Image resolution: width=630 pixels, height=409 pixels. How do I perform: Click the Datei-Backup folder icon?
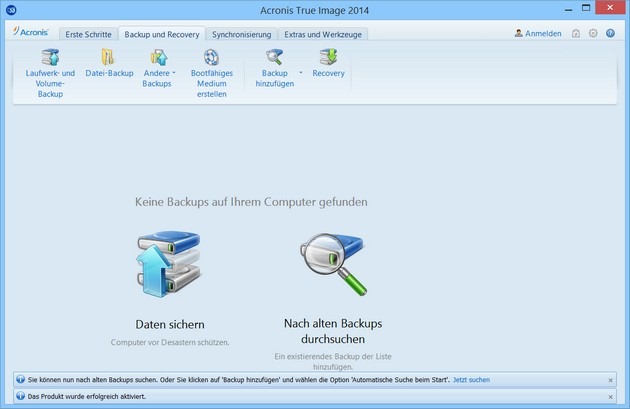(108, 57)
